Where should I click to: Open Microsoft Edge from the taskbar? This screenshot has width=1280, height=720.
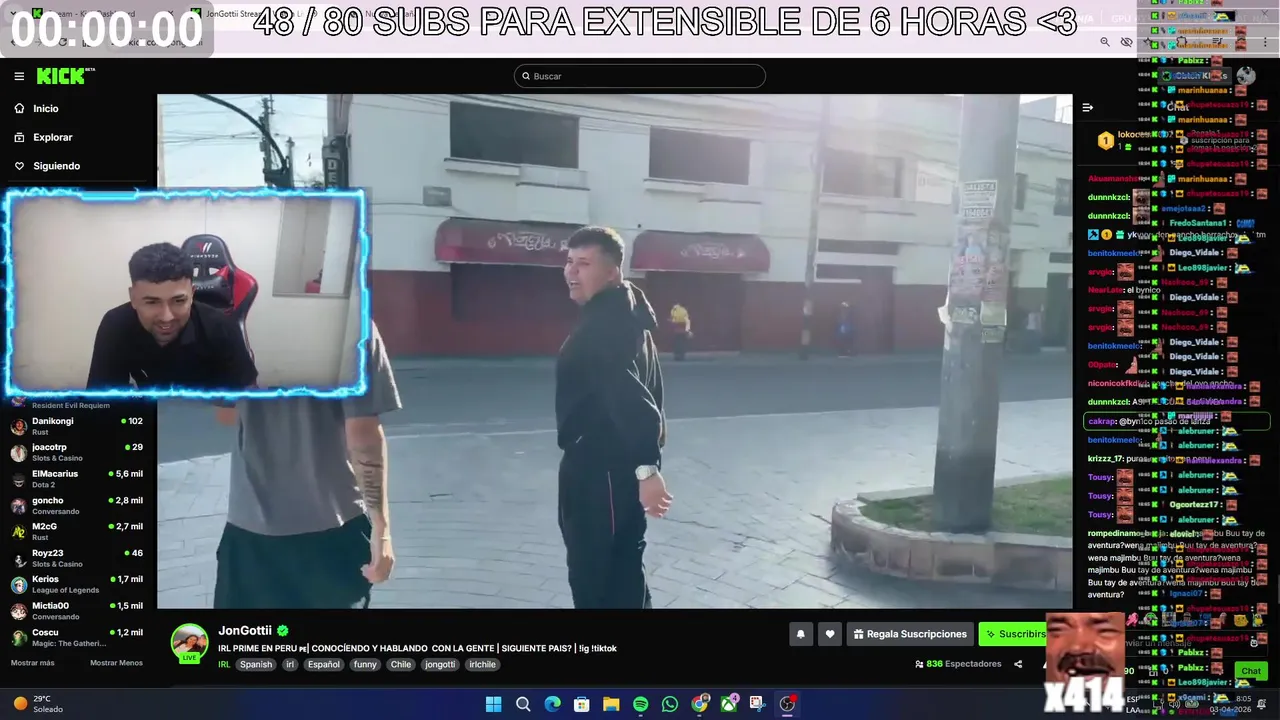(x=552, y=704)
